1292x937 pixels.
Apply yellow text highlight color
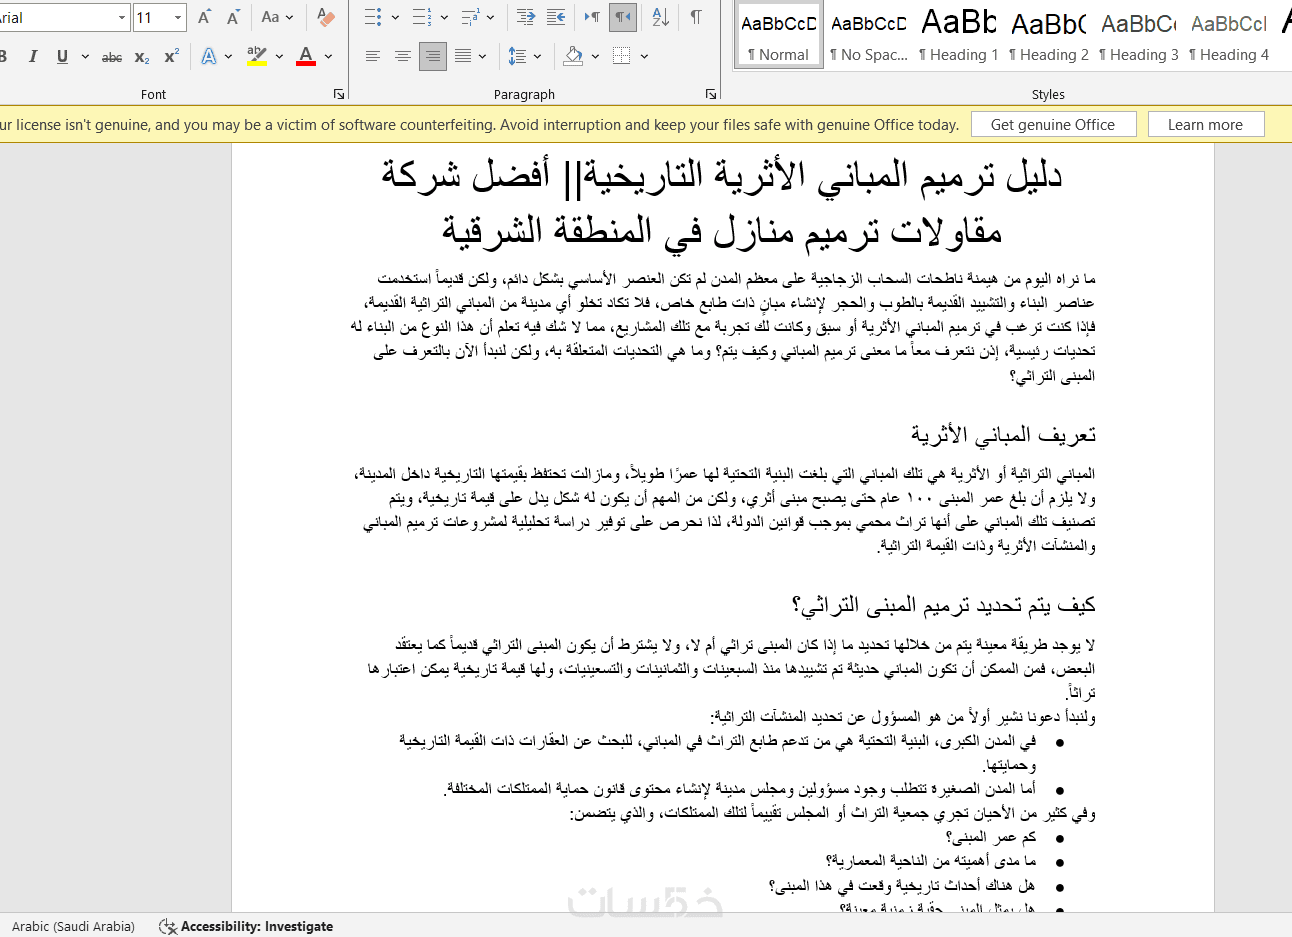pyautogui.click(x=257, y=57)
